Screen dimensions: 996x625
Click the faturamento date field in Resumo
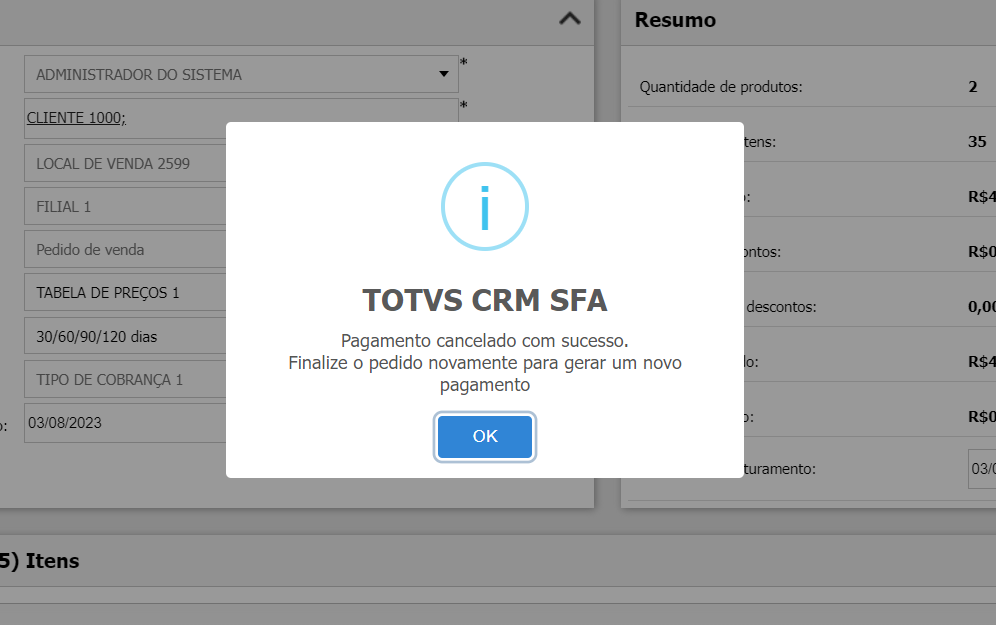click(x=982, y=468)
